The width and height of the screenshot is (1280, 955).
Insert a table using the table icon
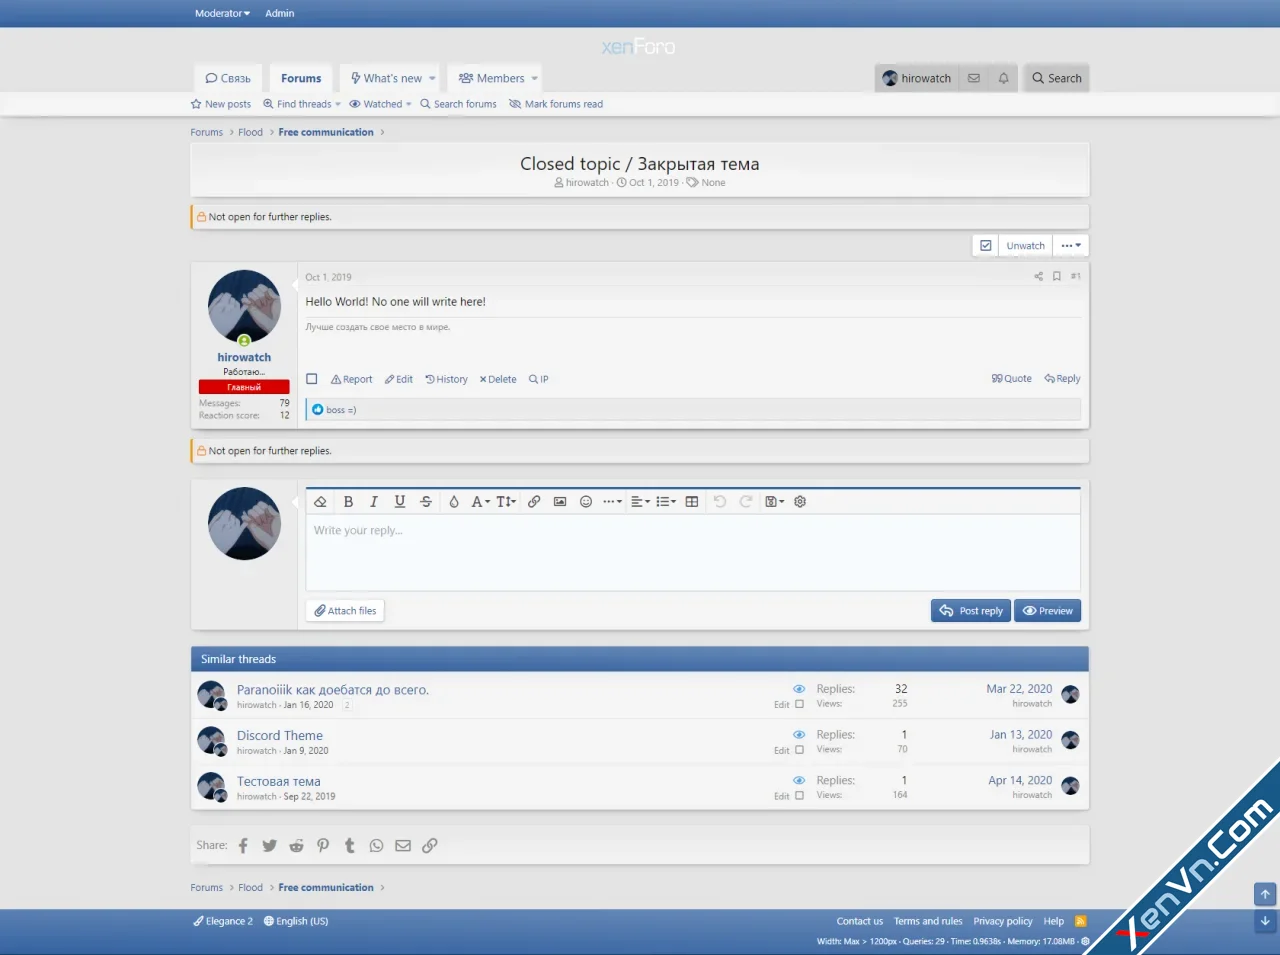691,501
